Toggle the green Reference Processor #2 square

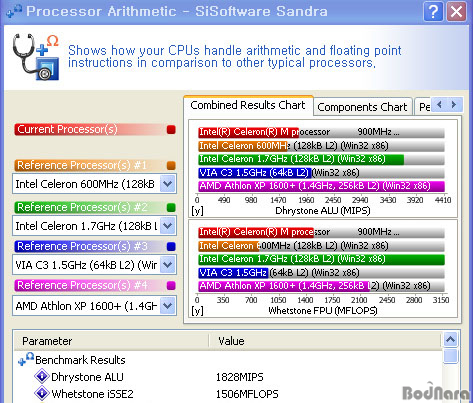tap(171, 207)
